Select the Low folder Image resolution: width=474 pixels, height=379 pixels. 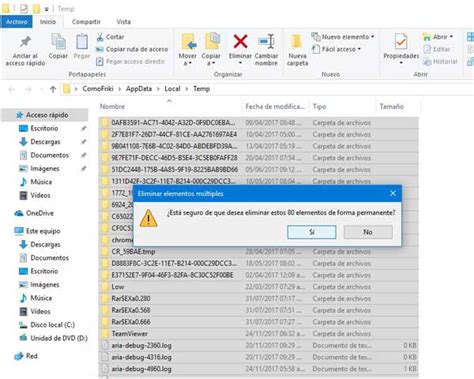(x=259, y=287)
